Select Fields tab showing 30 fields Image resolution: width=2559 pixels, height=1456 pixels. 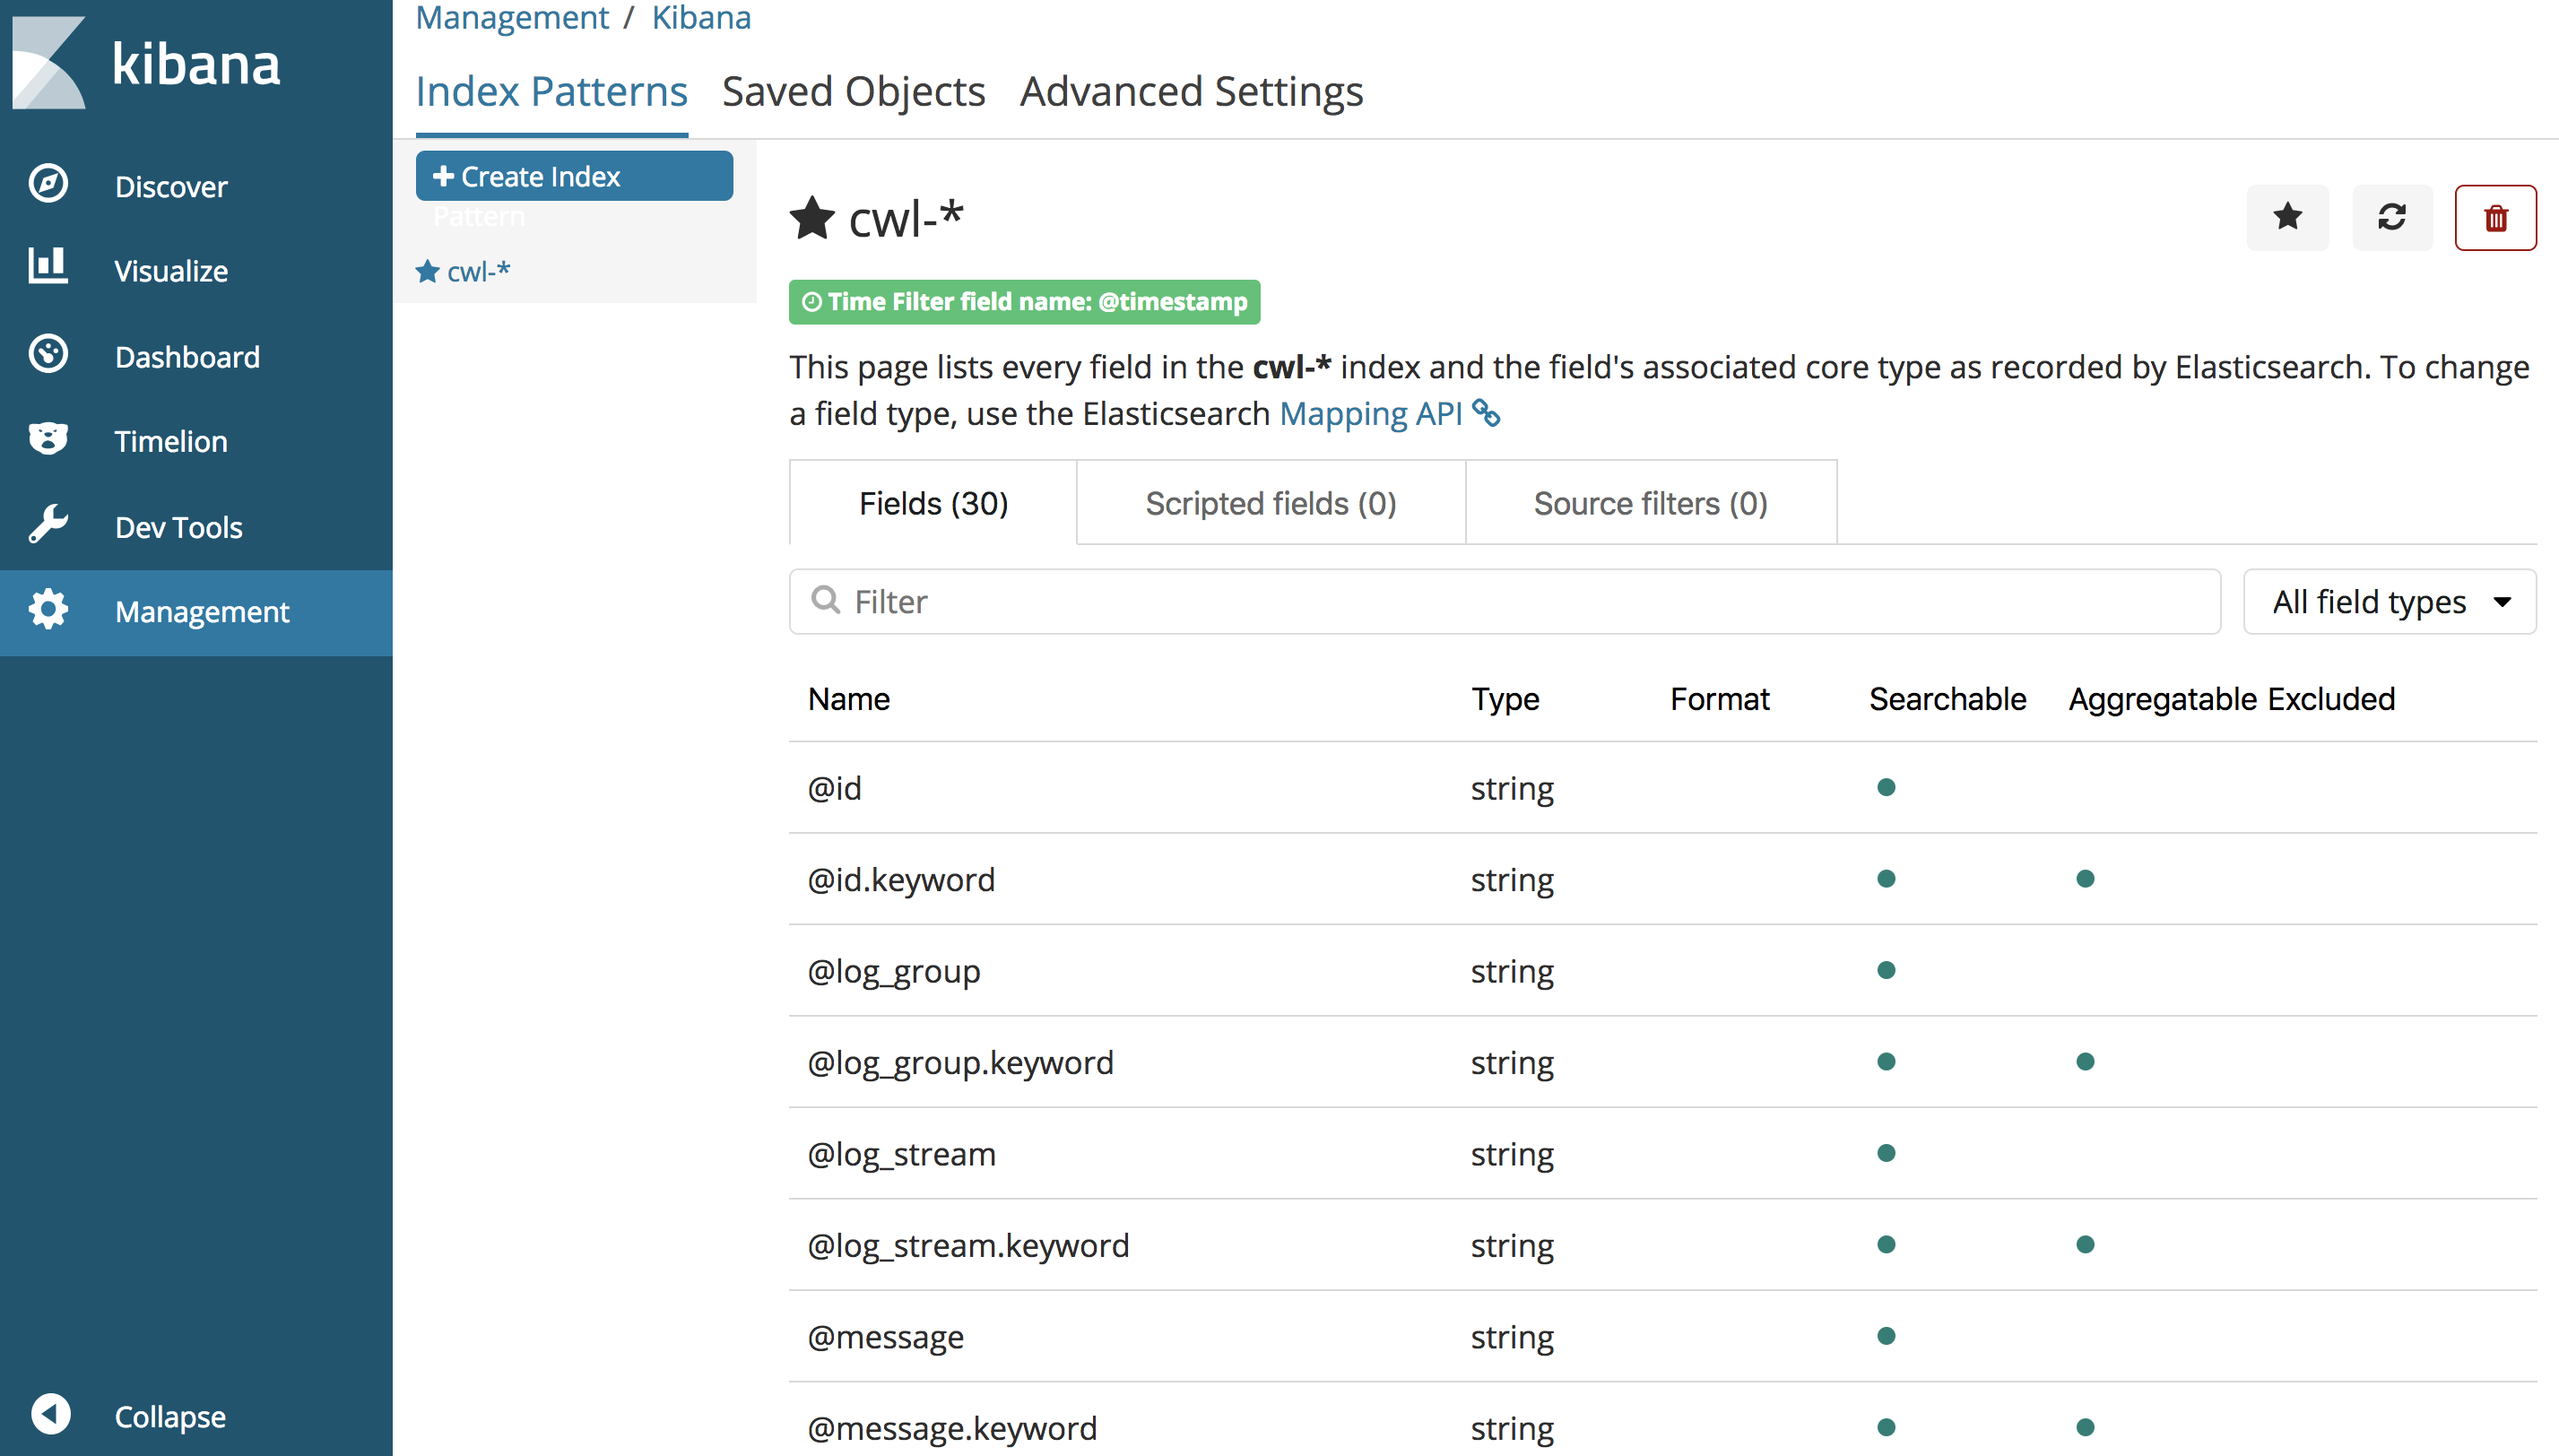pos(932,502)
